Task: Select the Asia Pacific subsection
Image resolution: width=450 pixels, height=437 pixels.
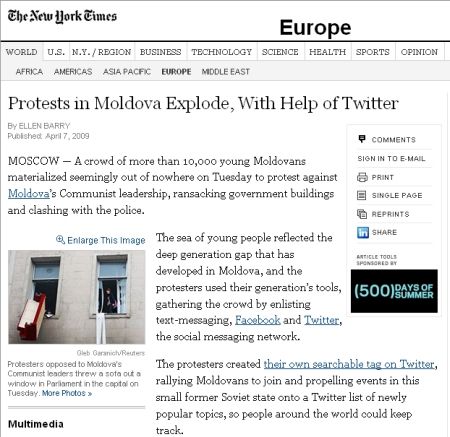Action: tap(127, 72)
